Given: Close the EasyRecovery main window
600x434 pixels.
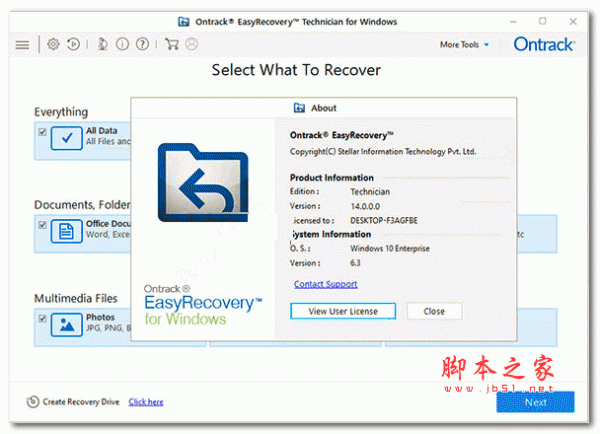Looking at the screenshot, I should click(573, 22).
